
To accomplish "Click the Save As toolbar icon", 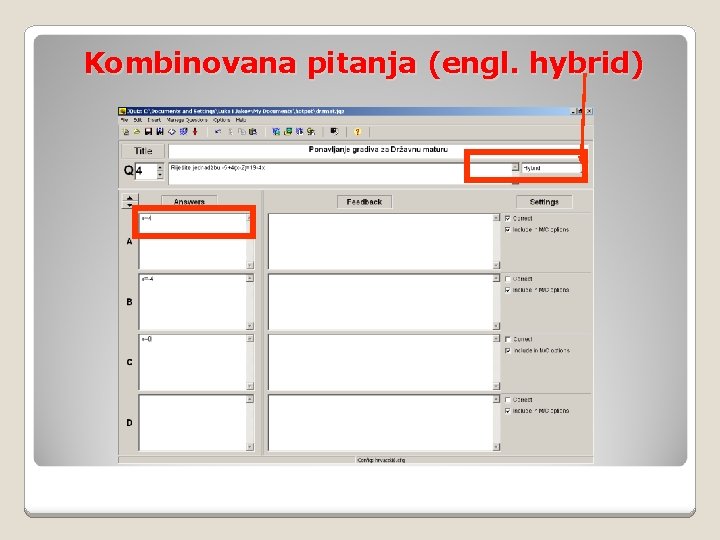I will pos(160,132).
